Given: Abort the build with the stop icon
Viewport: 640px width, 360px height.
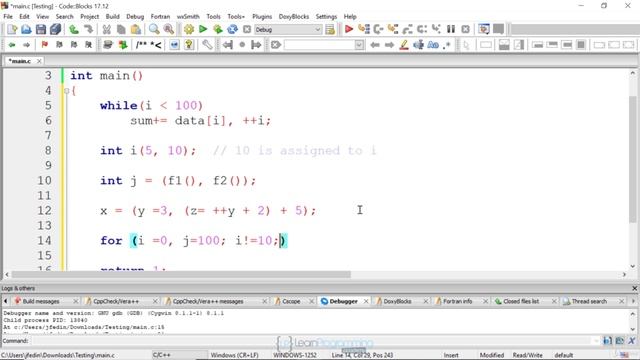Looking at the screenshot, I should 247,29.
